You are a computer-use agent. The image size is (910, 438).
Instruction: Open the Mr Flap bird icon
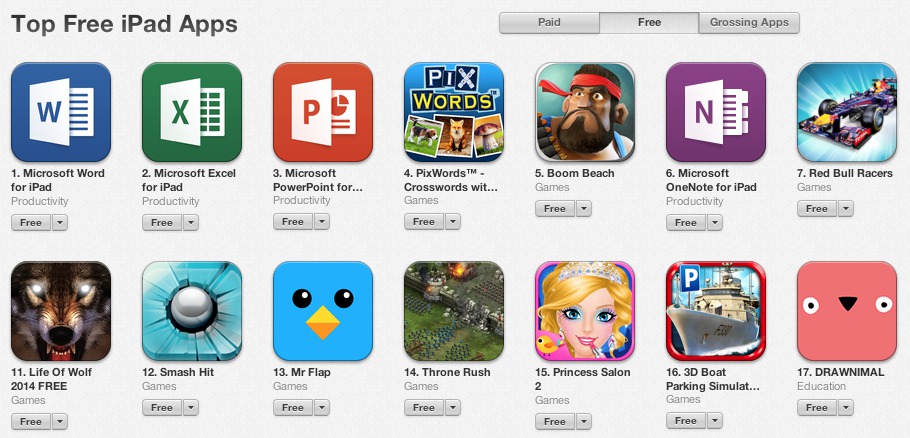(323, 311)
